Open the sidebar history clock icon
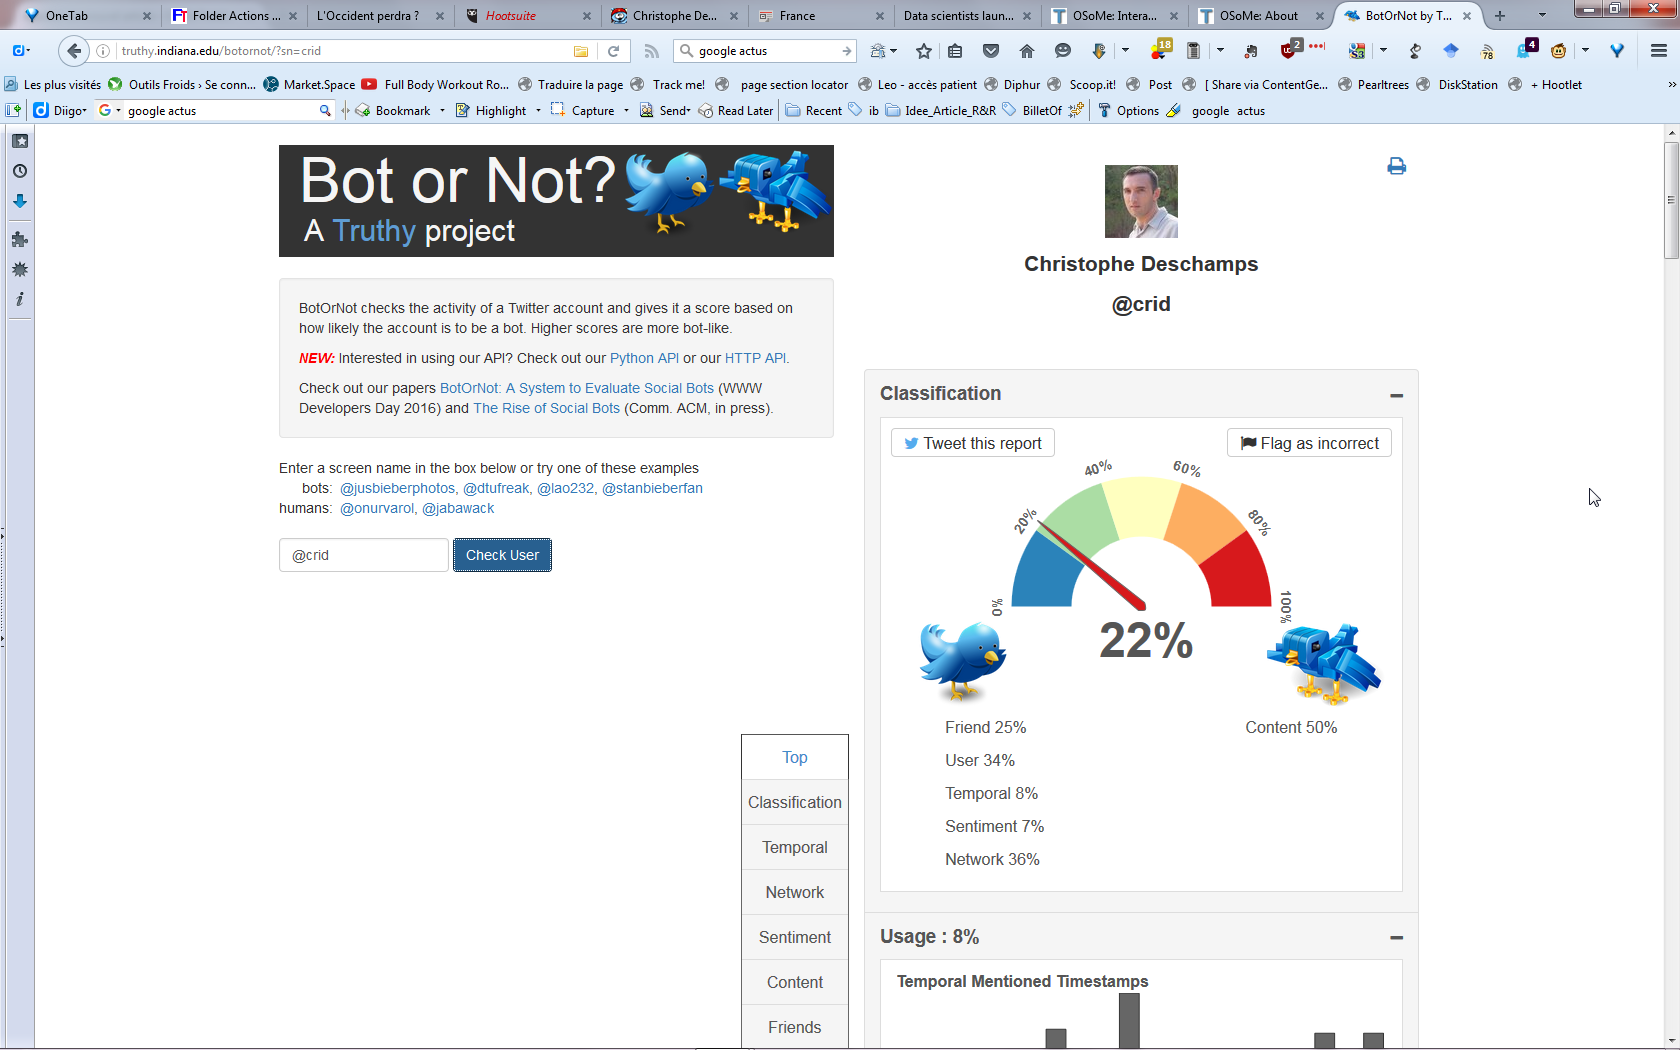The width and height of the screenshot is (1680, 1050). 19,171
